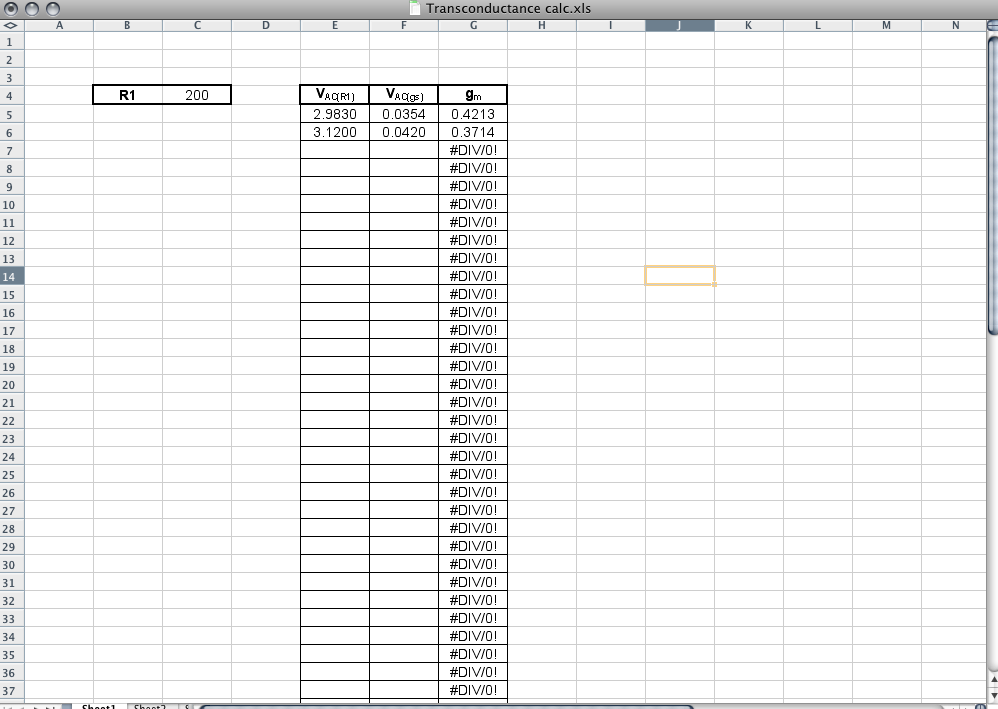Viewport: 998px width, 709px height.
Task: Select column M header
Action: pyautogui.click(x=887, y=25)
